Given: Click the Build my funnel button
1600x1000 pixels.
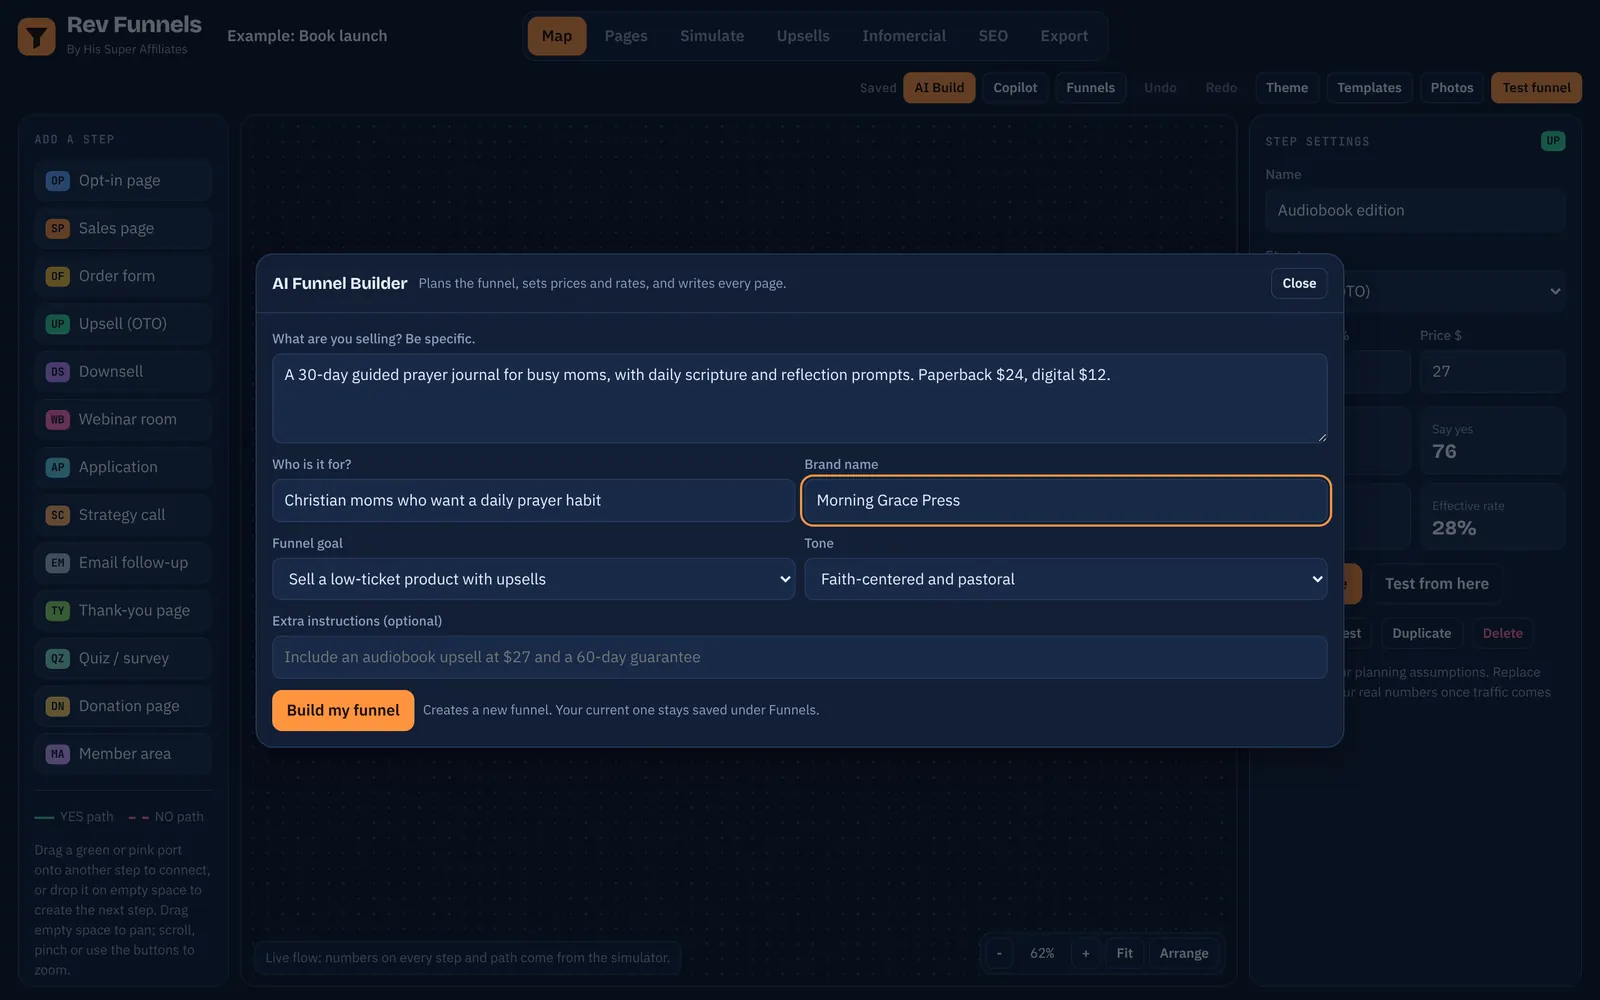Looking at the screenshot, I should tap(343, 710).
